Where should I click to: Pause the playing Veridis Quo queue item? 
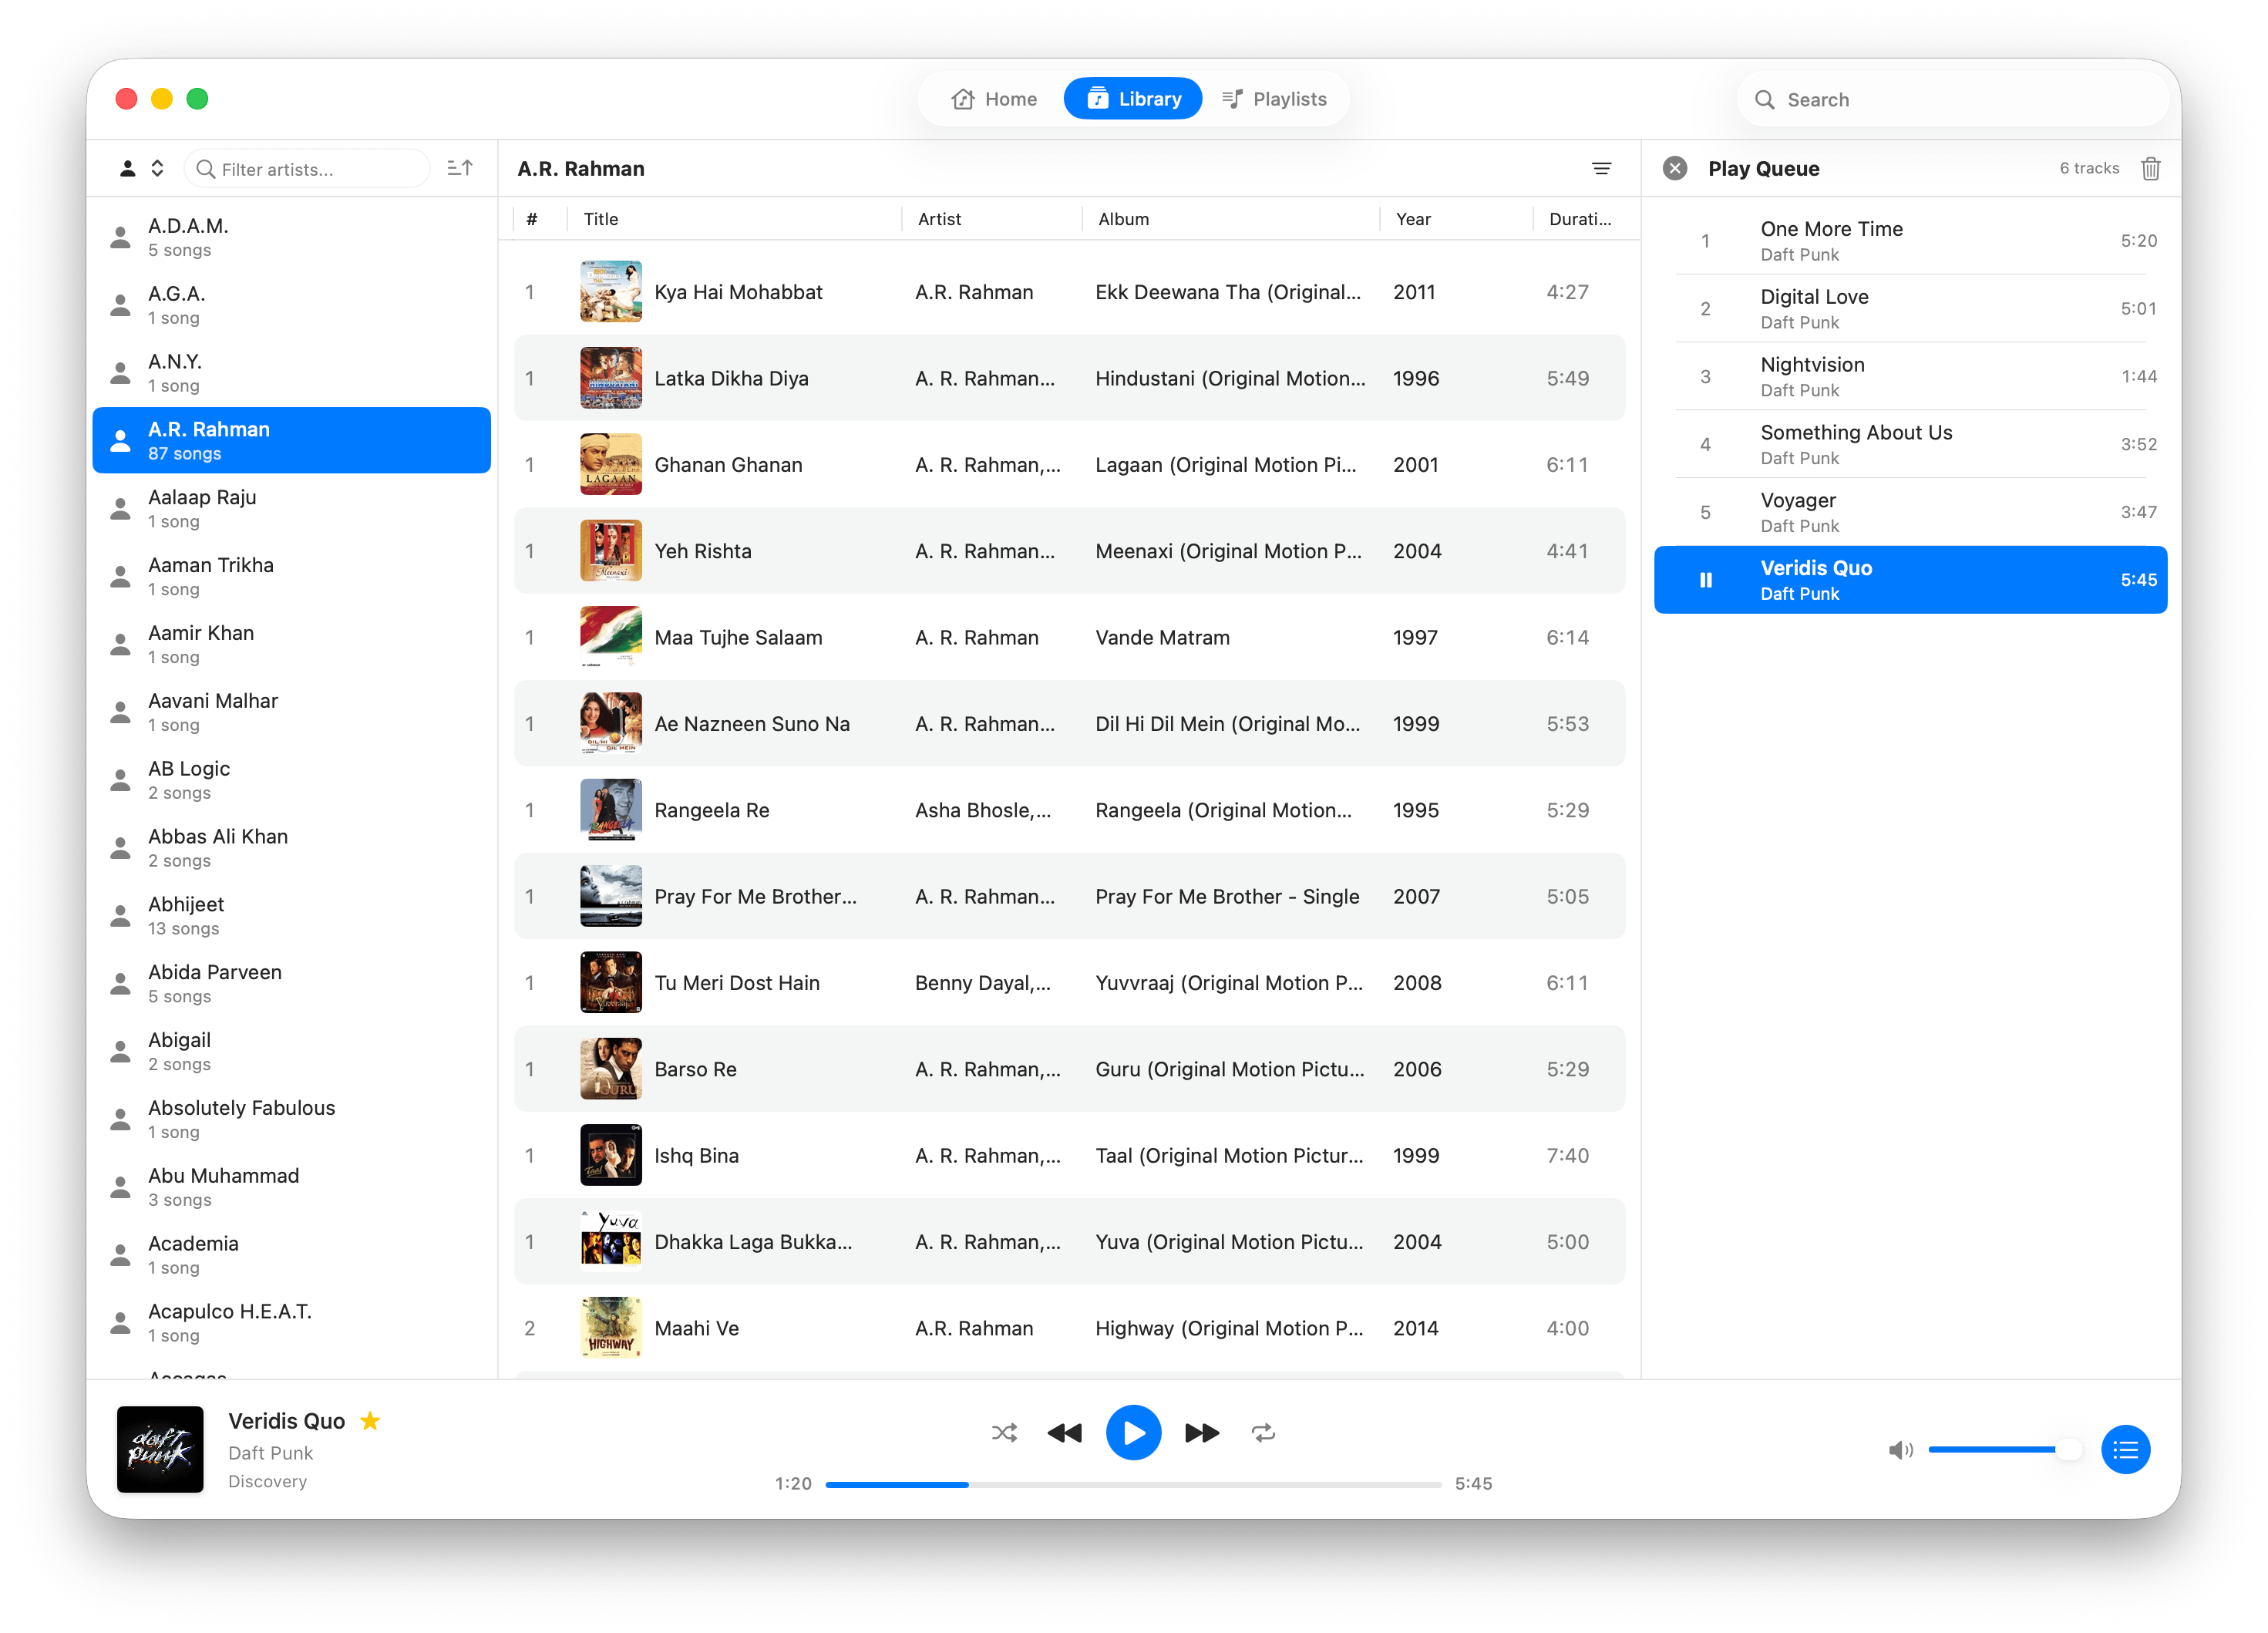coord(1706,580)
